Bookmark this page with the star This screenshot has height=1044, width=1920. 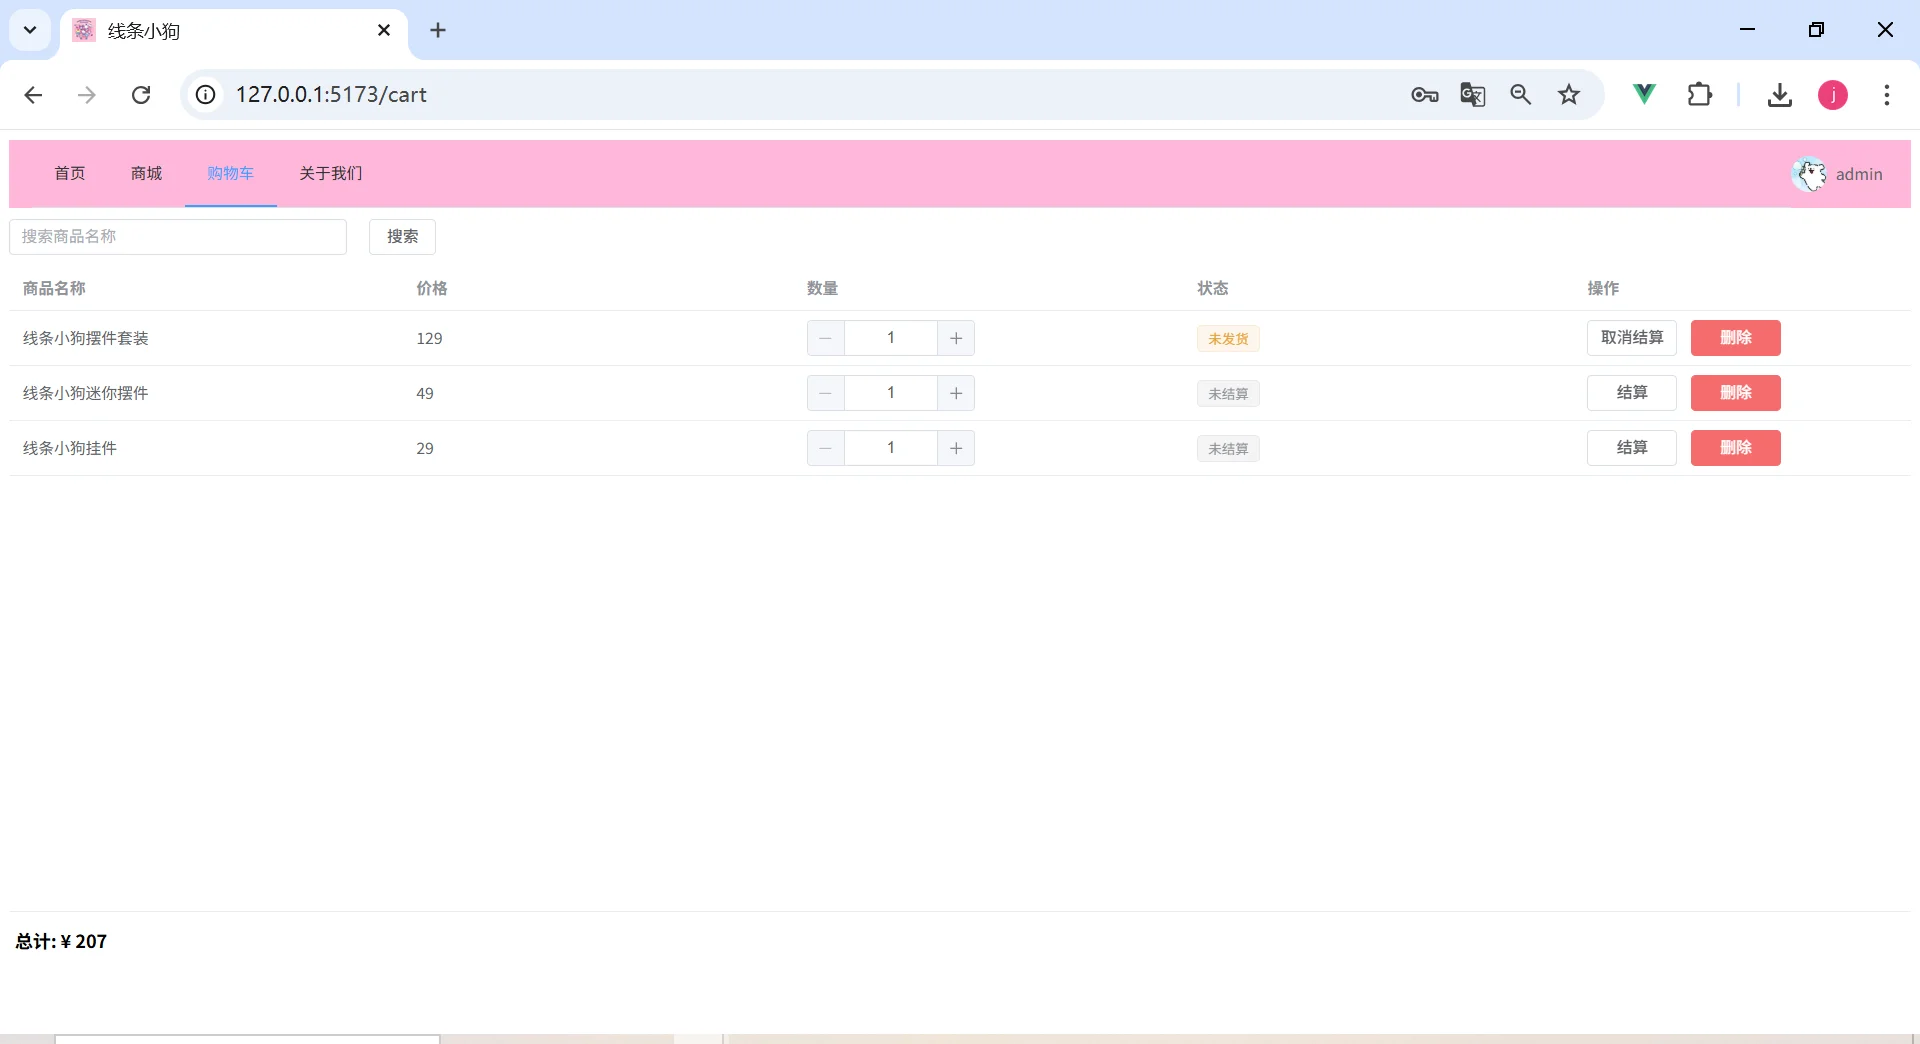(1569, 95)
